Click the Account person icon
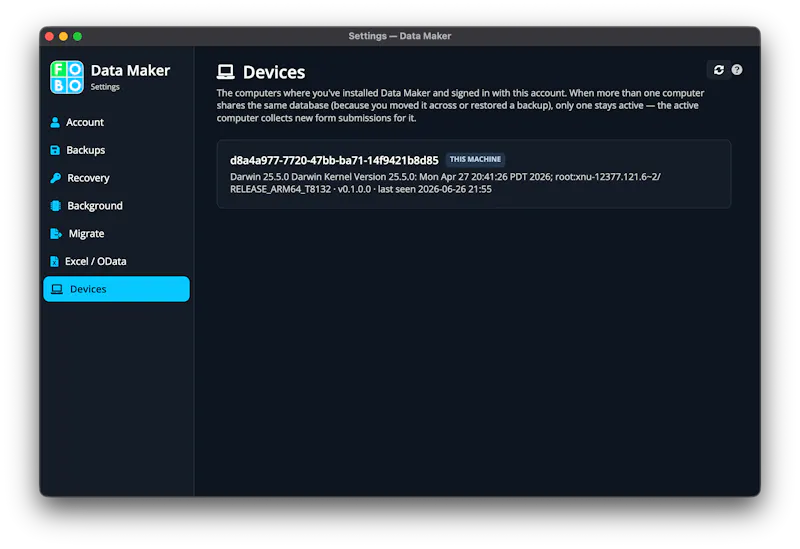The image size is (800, 549). pos(55,122)
